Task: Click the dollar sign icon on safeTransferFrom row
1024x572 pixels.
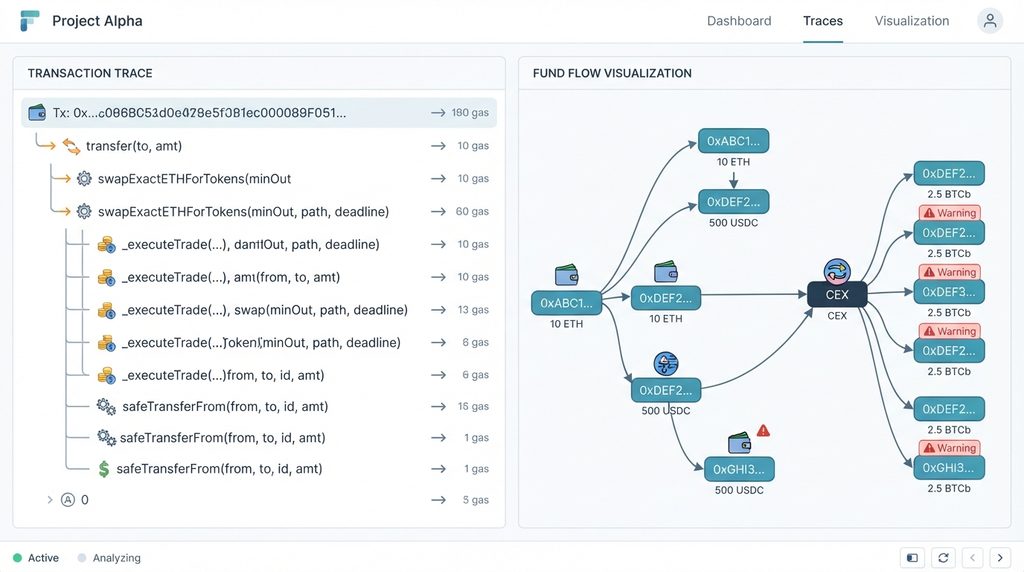Action: pyautogui.click(x=103, y=469)
